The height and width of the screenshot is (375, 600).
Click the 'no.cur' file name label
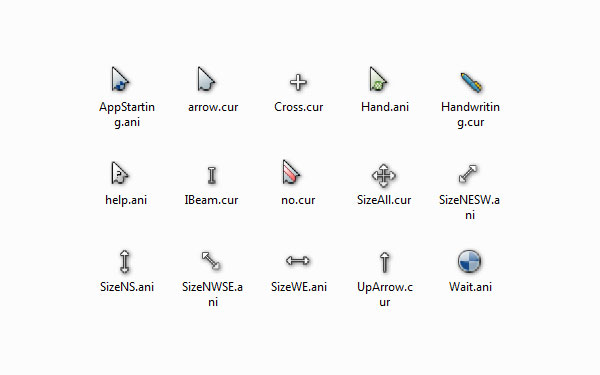pyautogui.click(x=298, y=200)
